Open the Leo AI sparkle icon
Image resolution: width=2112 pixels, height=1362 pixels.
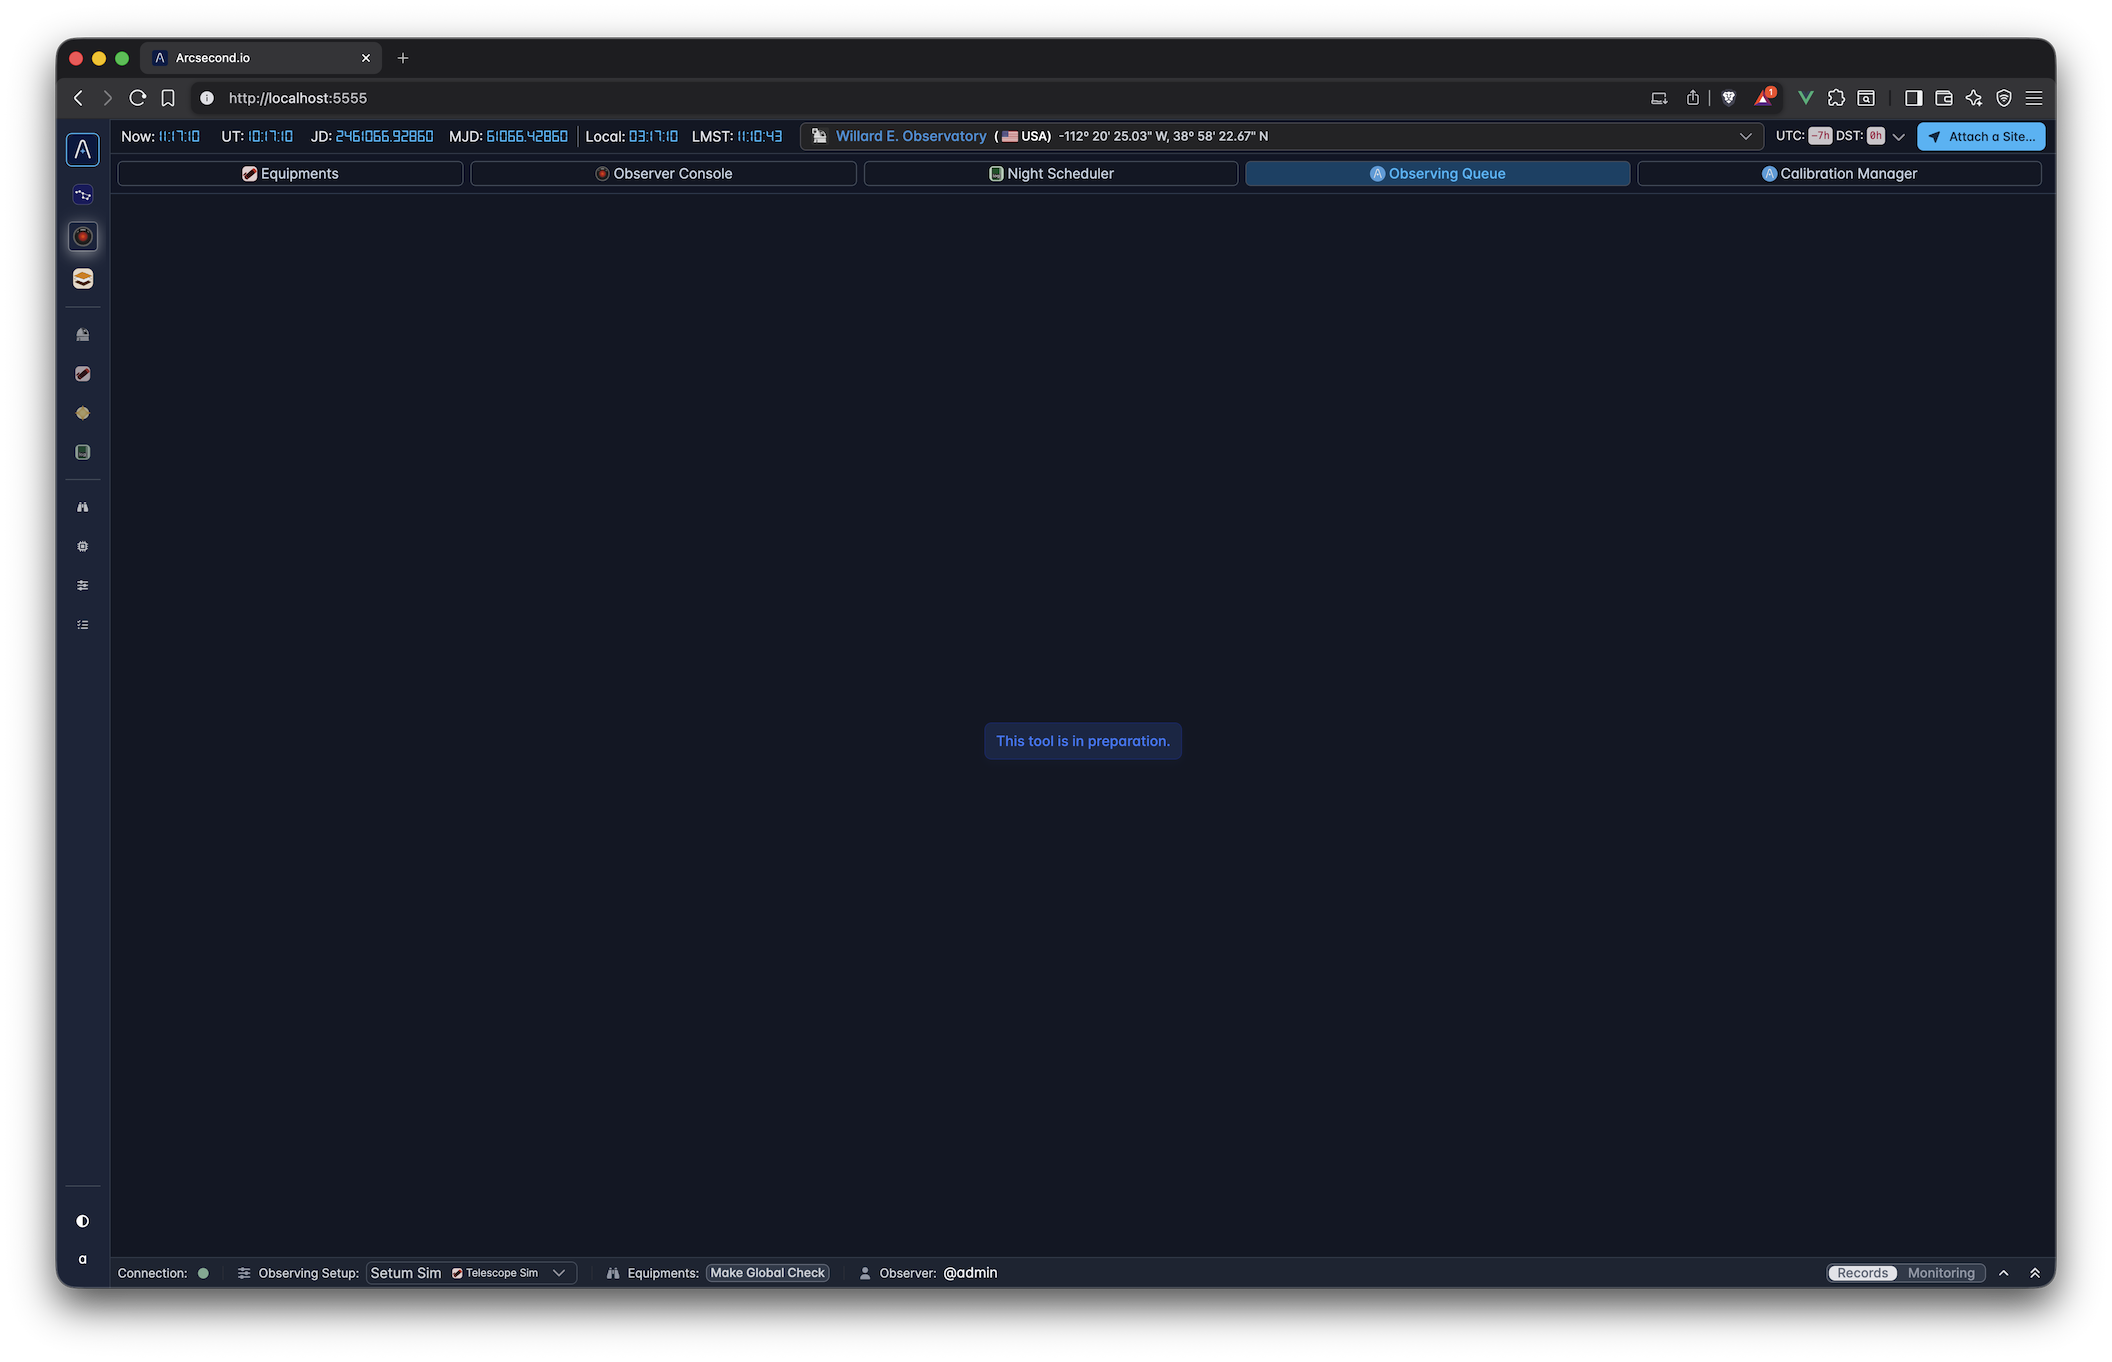pyautogui.click(x=1974, y=98)
